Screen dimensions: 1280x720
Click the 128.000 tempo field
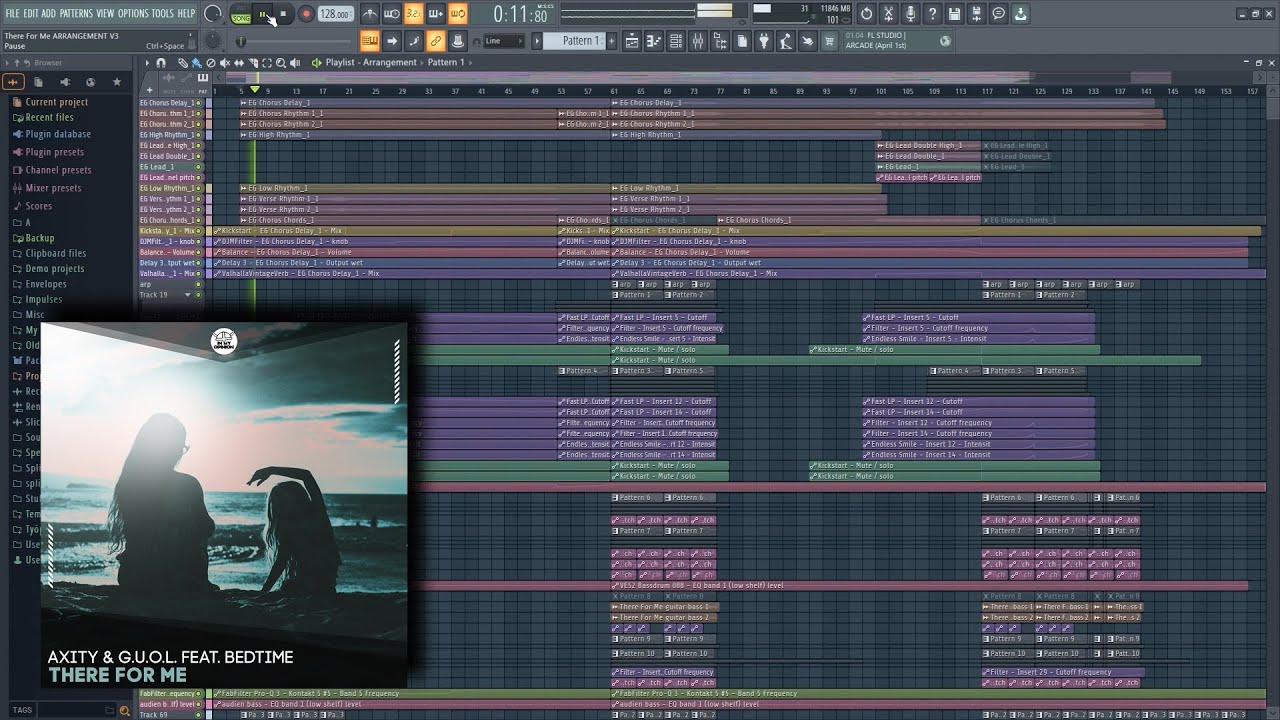tap(335, 14)
